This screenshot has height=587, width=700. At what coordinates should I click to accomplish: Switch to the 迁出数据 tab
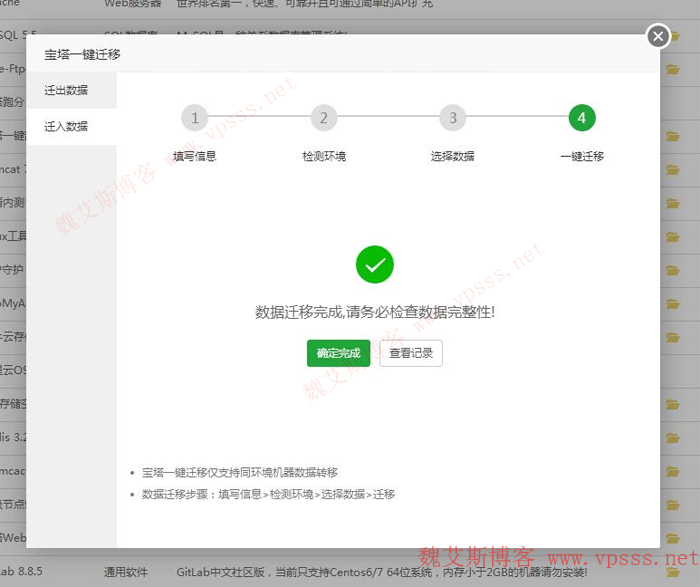pos(66,90)
